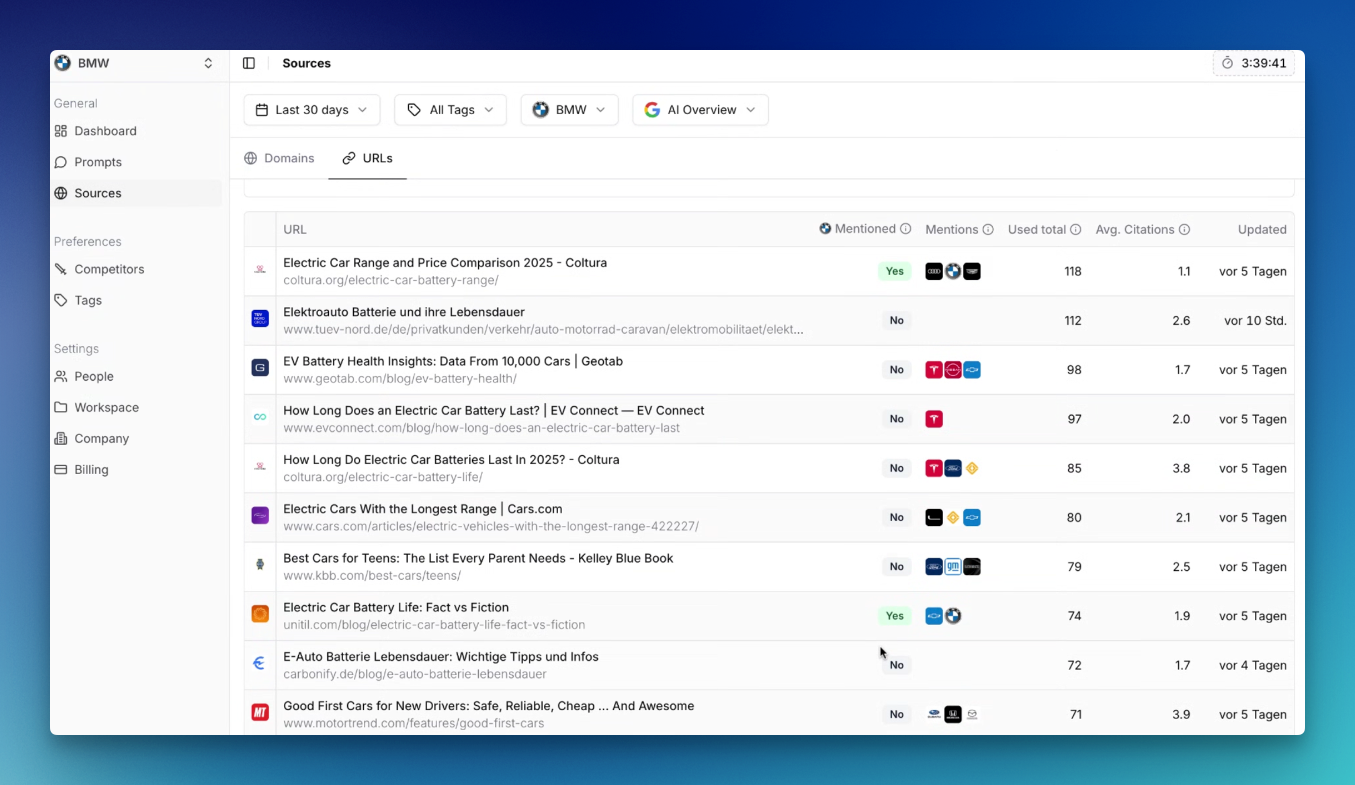1355x785 pixels.
Task: Click the Geotab favicon in the table
Action: [260, 368]
